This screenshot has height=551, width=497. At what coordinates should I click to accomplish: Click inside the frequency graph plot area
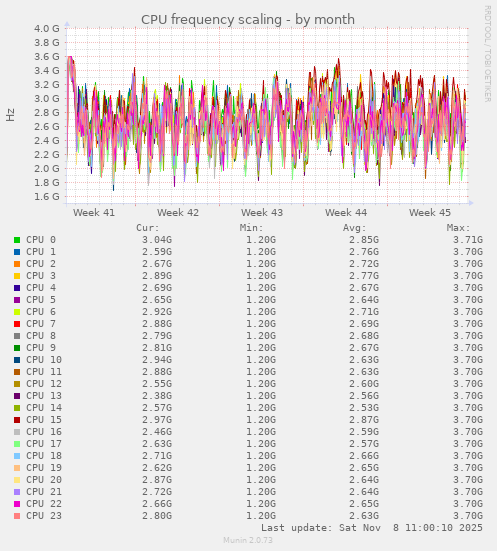point(267,116)
